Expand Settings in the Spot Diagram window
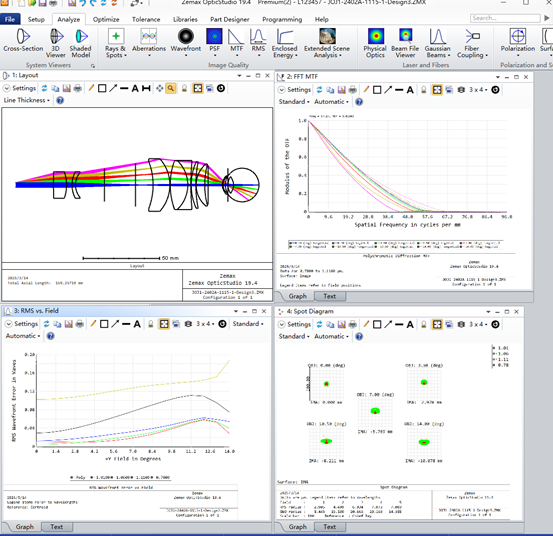553x536 pixels. tap(294, 324)
